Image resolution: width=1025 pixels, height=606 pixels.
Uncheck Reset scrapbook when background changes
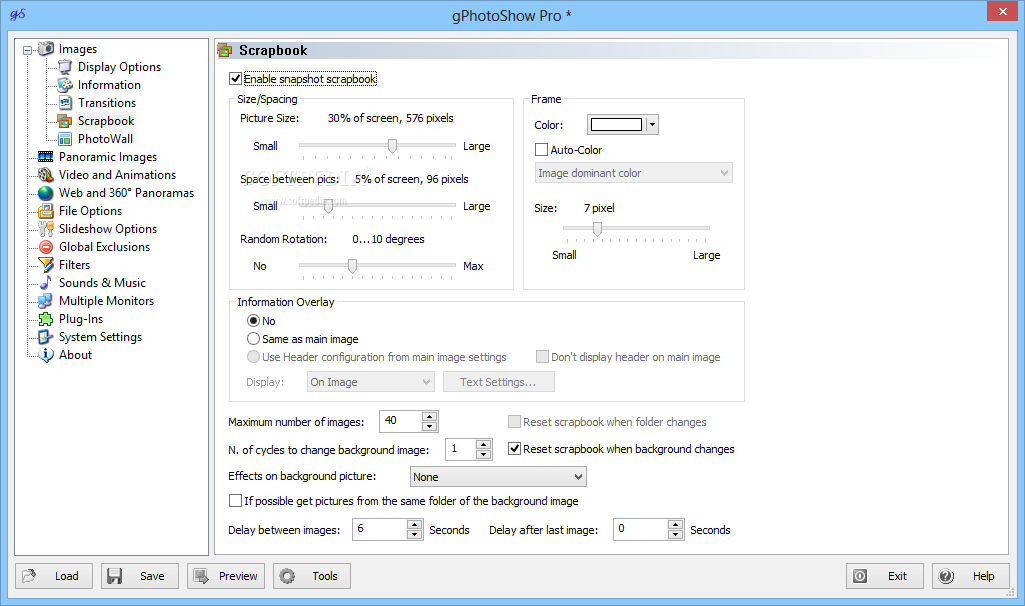pyautogui.click(x=514, y=448)
